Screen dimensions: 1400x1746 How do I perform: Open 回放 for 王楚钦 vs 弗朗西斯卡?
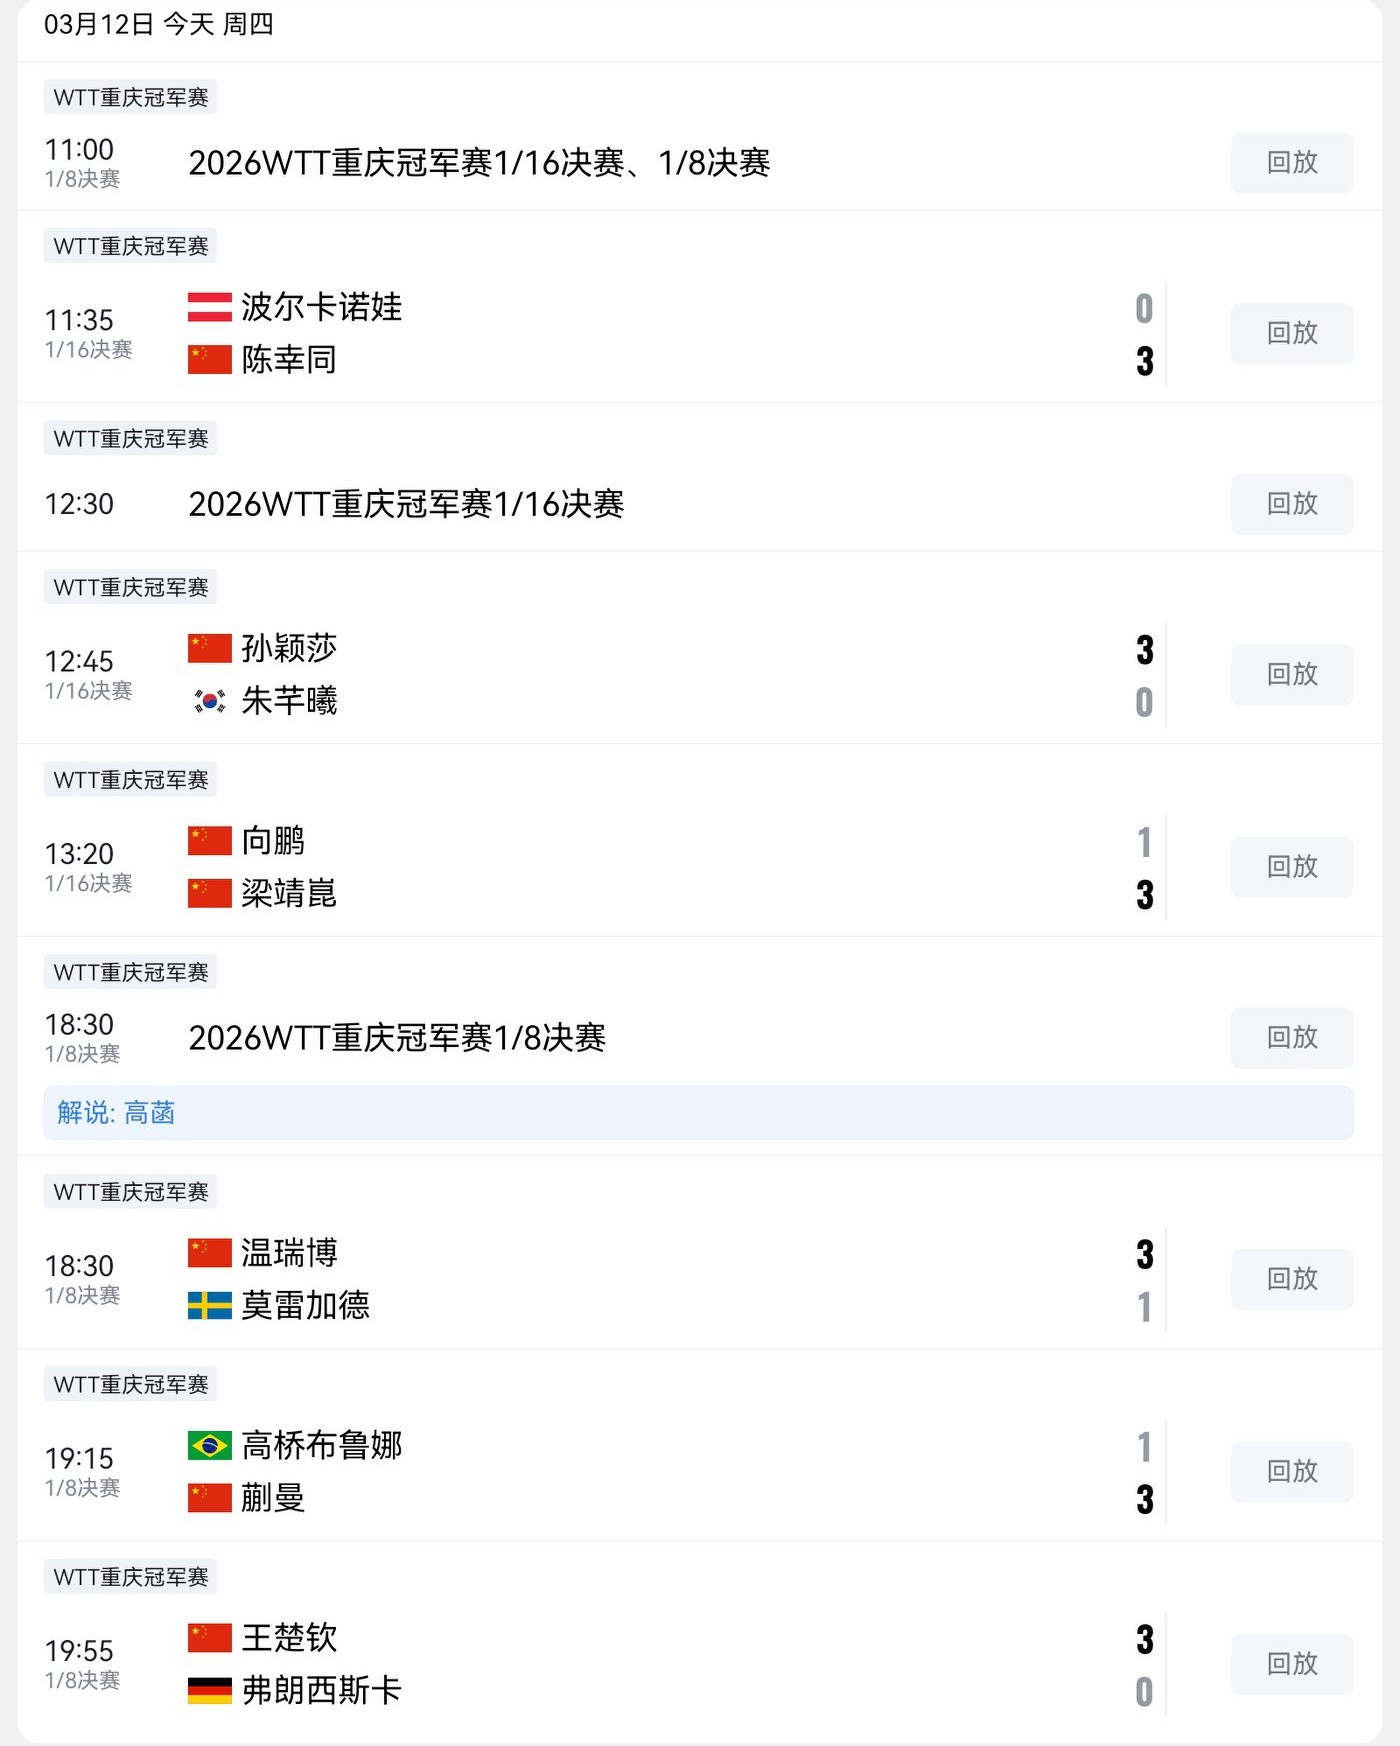(1291, 1663)
